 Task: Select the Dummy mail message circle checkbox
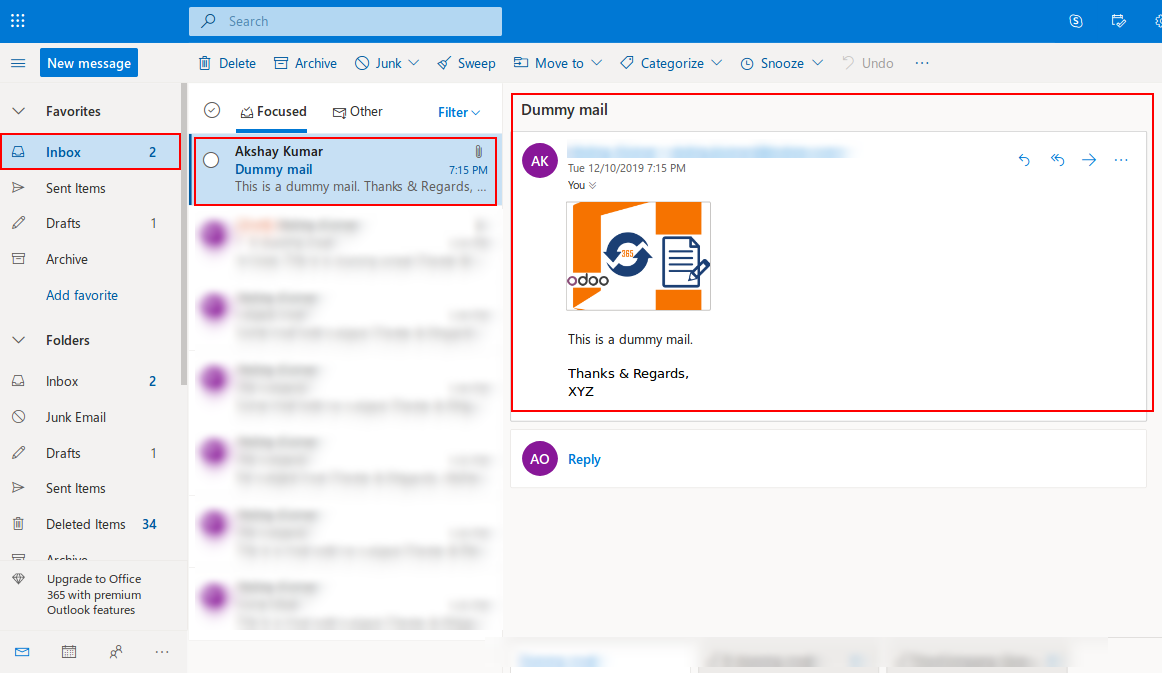coord(211,160)
